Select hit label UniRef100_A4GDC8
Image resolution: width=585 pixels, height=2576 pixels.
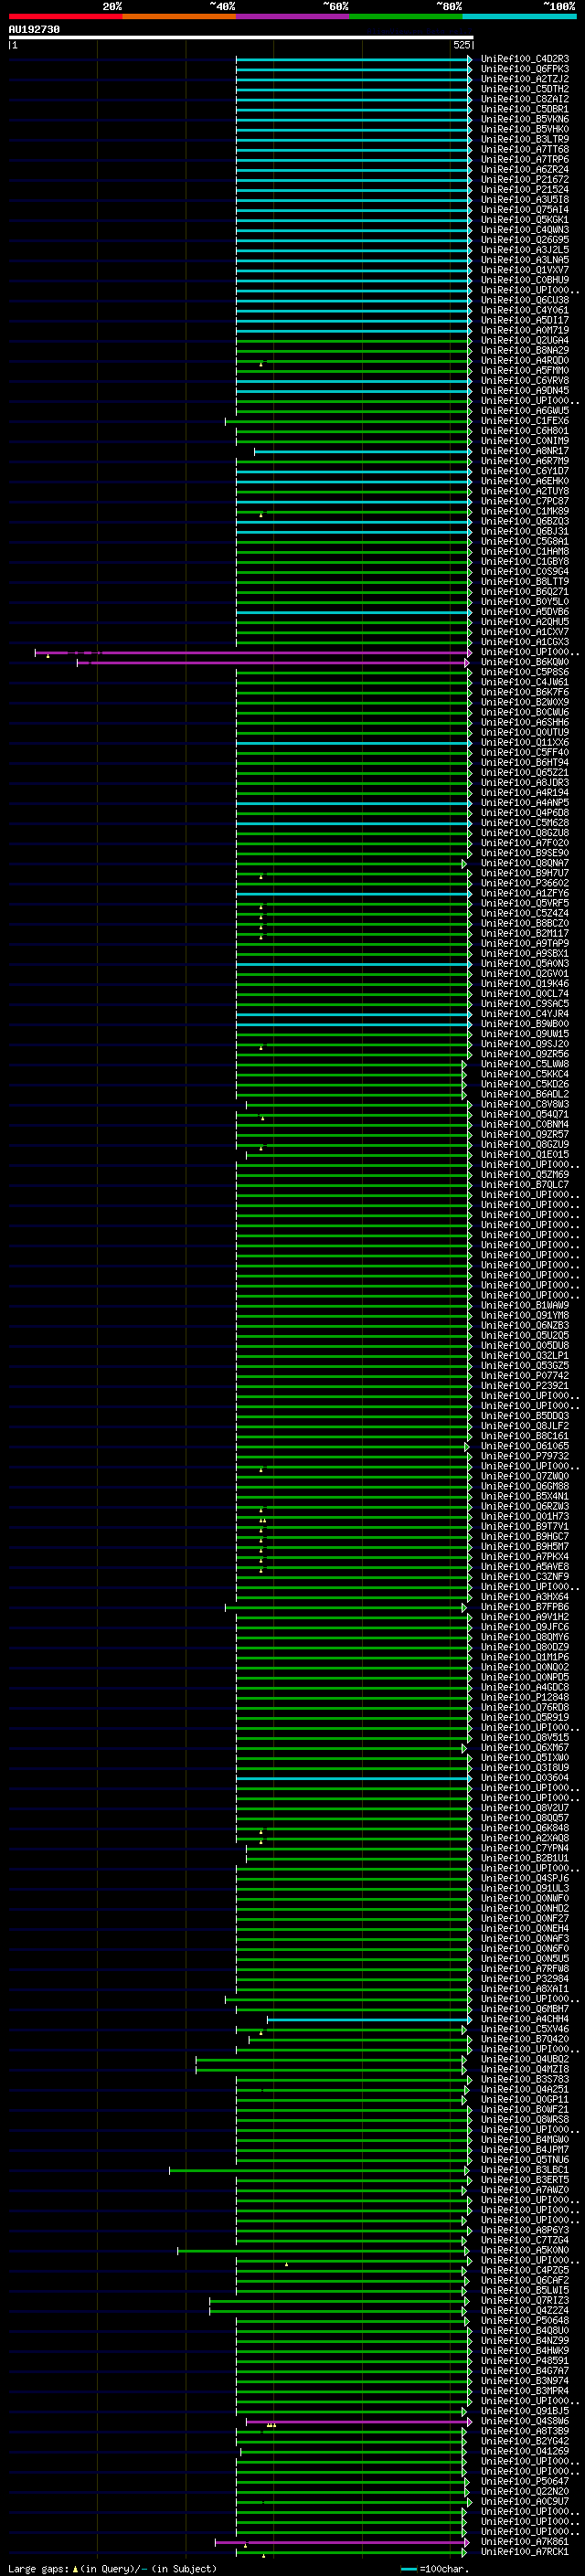pos(525,1688)
